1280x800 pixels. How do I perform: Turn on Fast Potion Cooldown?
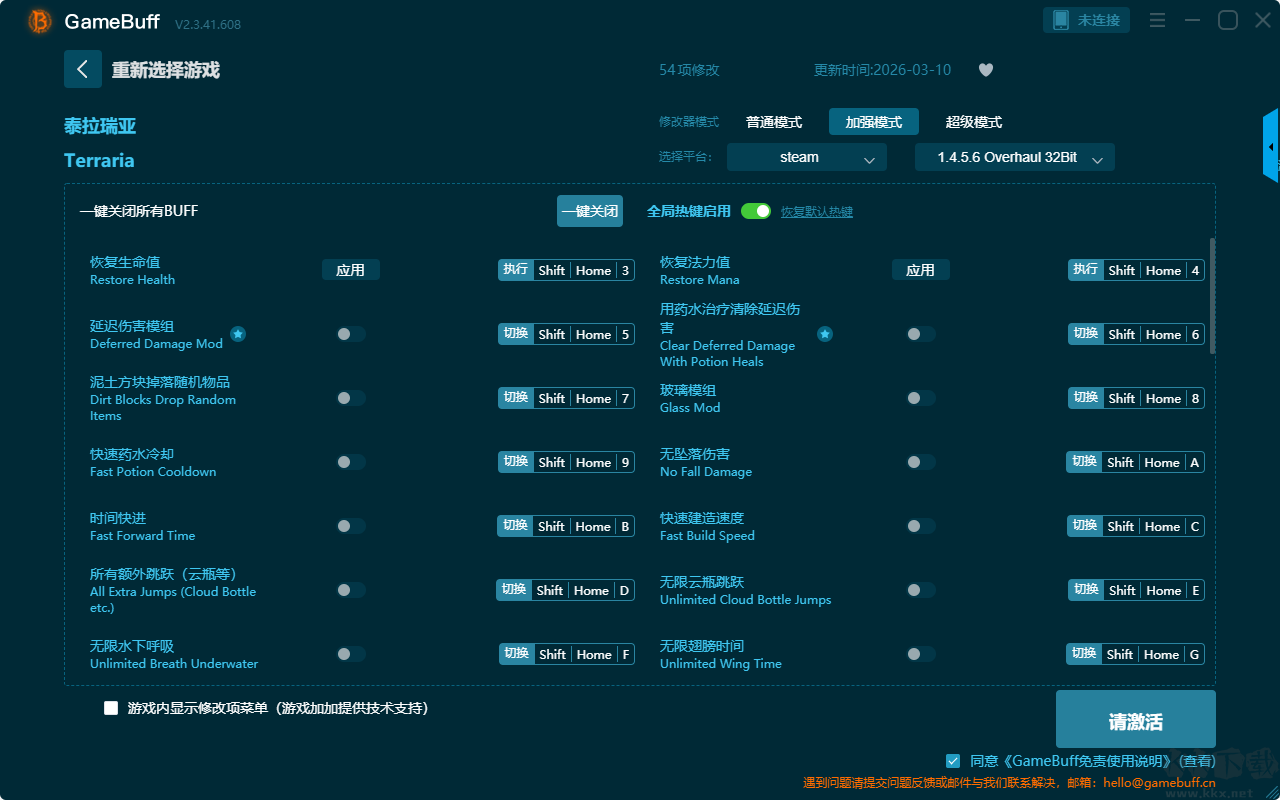point(351,462)
